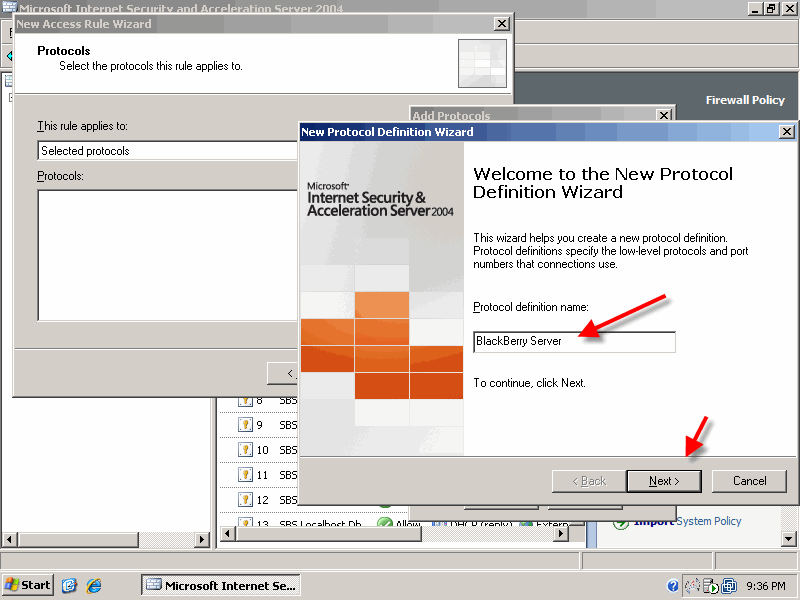Screen dimensions: 800x600
Task: Open the stacked-windows tray icon beside the clock
Action: (730, 586)
